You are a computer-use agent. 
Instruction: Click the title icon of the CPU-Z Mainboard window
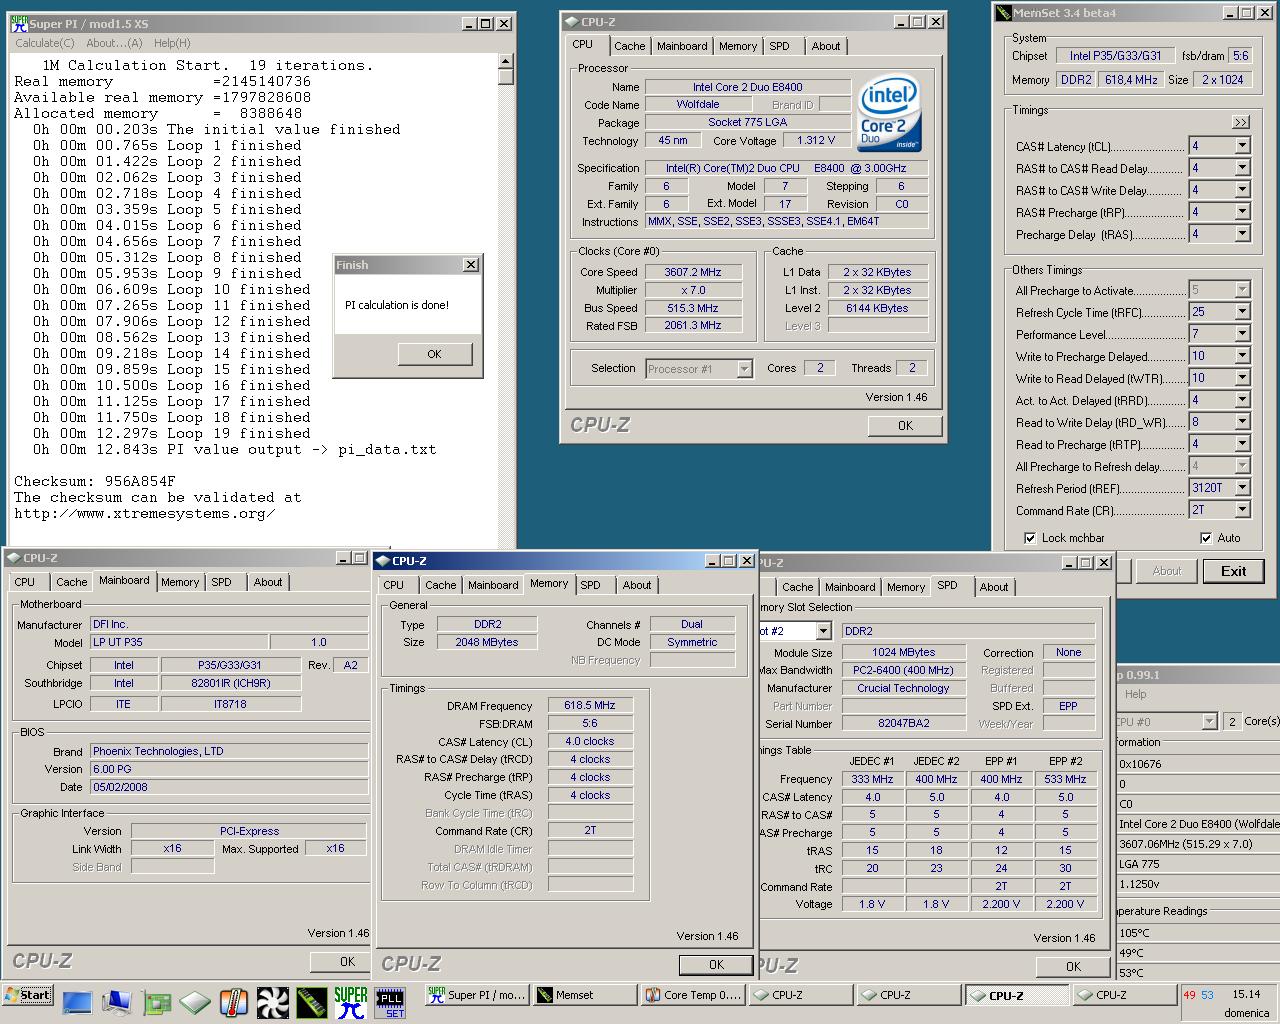(14, 558)
